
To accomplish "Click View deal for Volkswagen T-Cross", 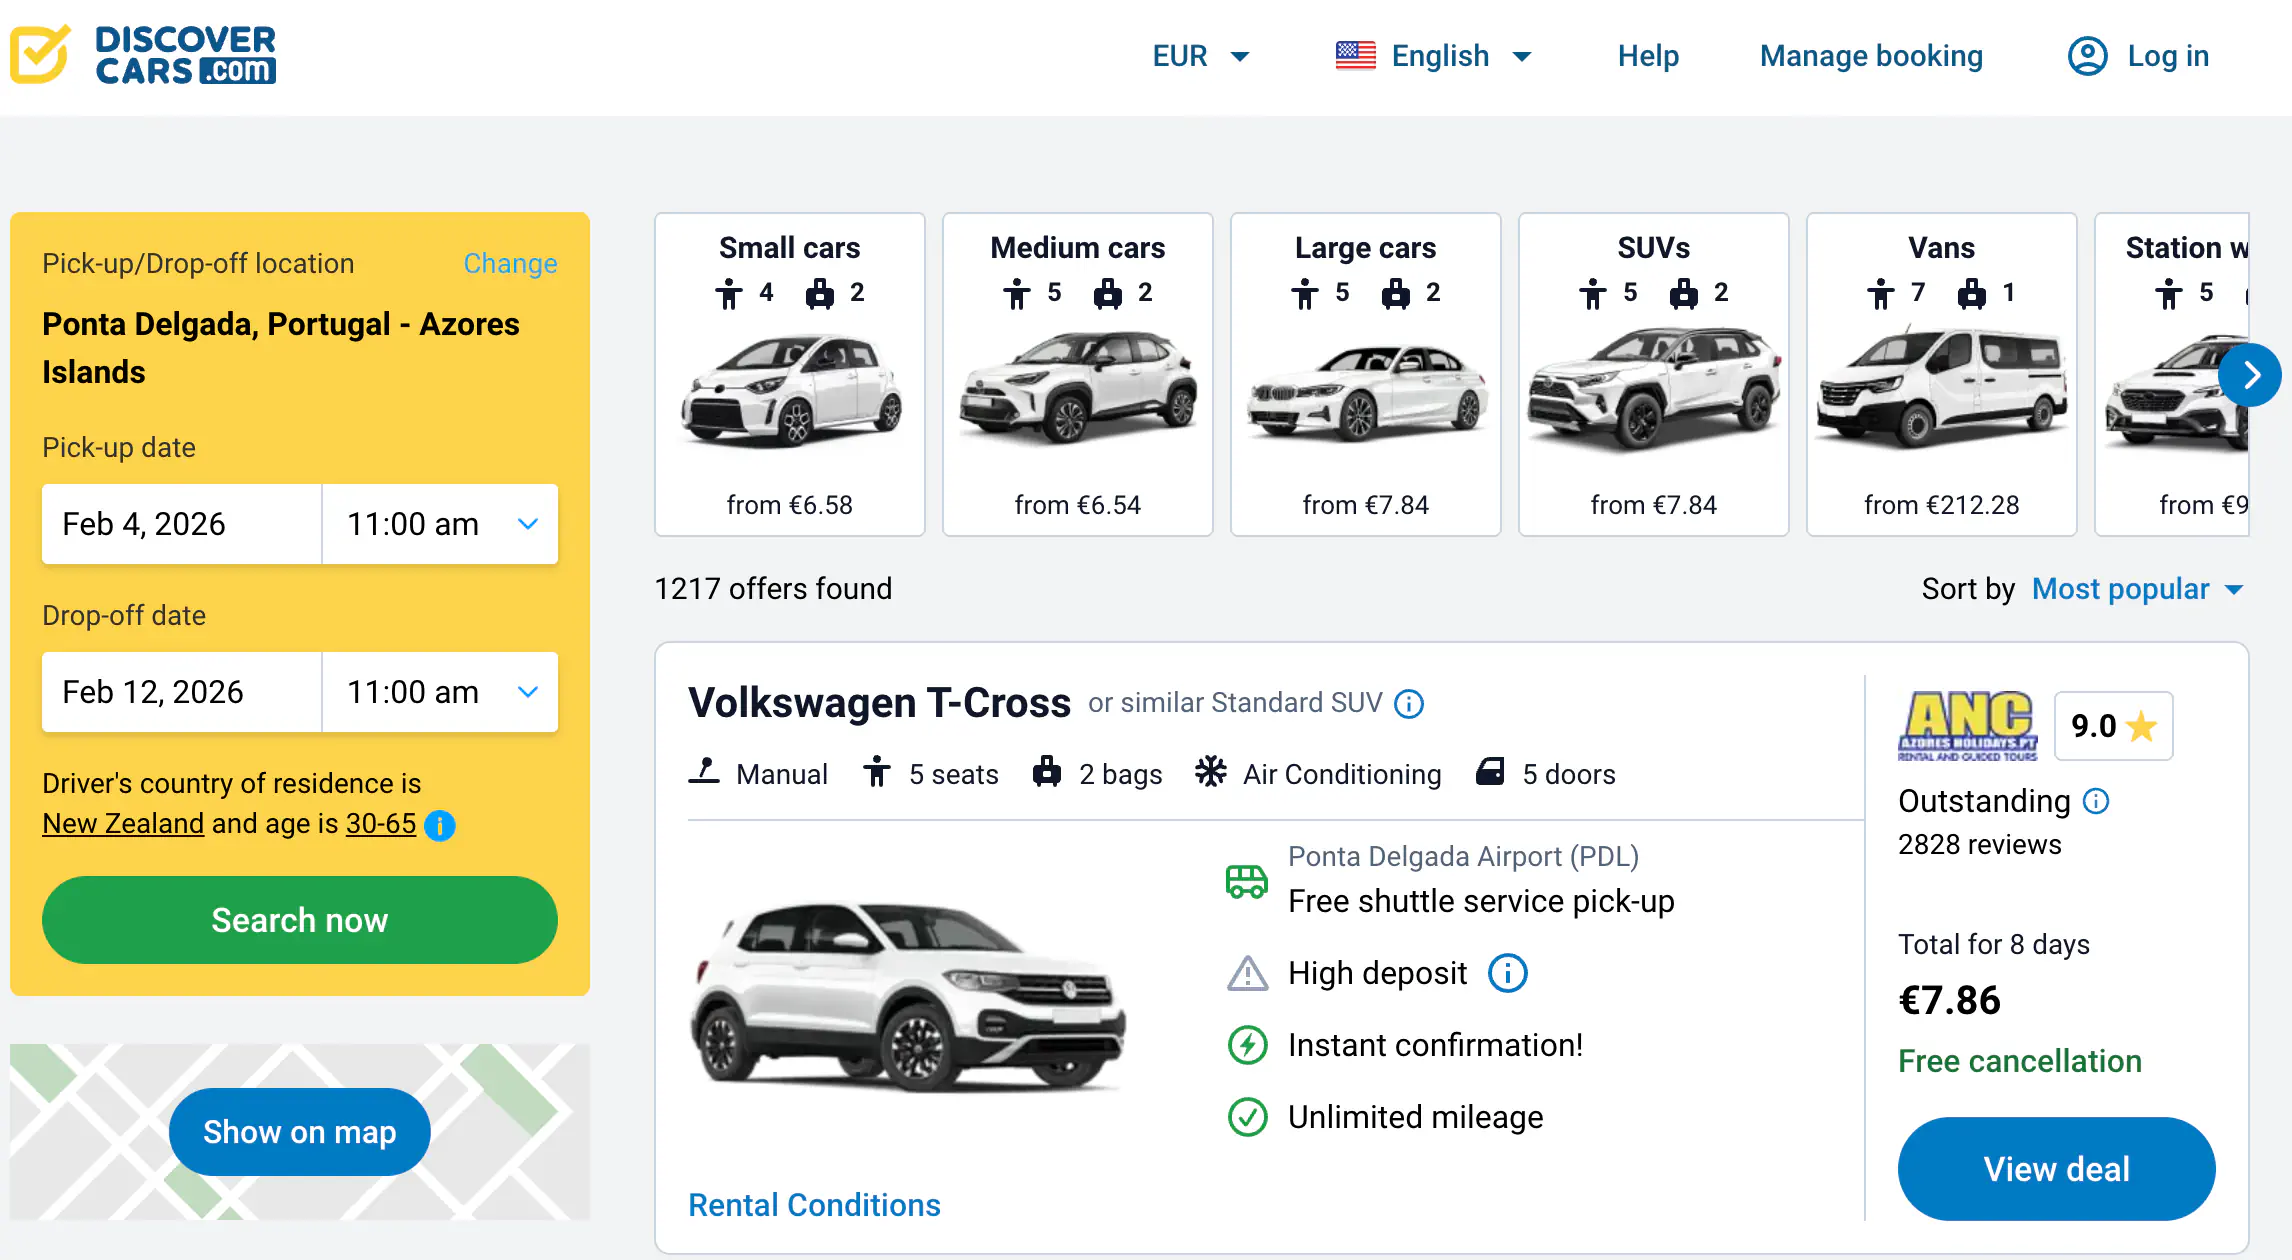I will [x=2057, y=1169].
